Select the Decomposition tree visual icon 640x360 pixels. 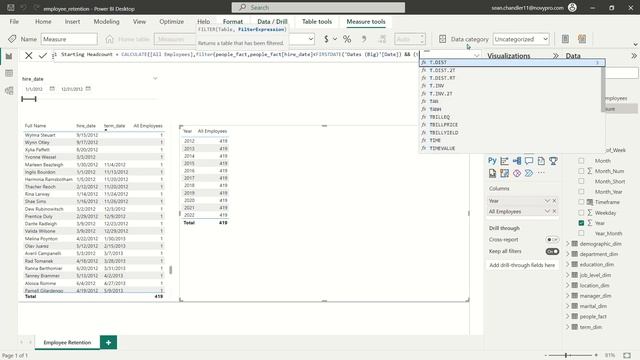(x=517, y=161)
